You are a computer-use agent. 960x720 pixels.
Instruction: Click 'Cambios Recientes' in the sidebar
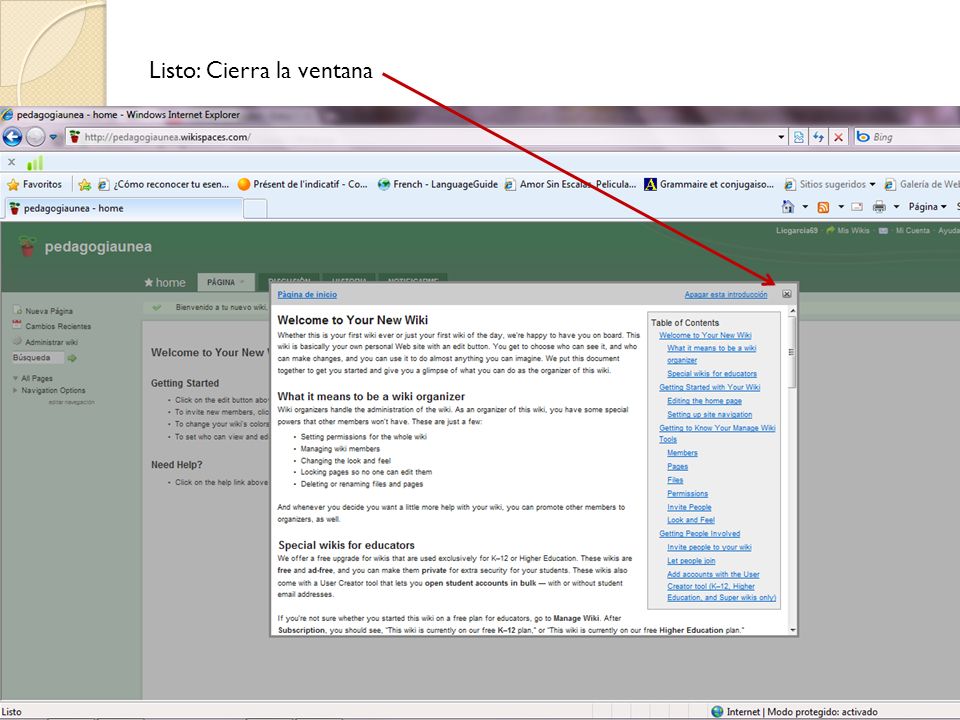click(x=58, y=326)
